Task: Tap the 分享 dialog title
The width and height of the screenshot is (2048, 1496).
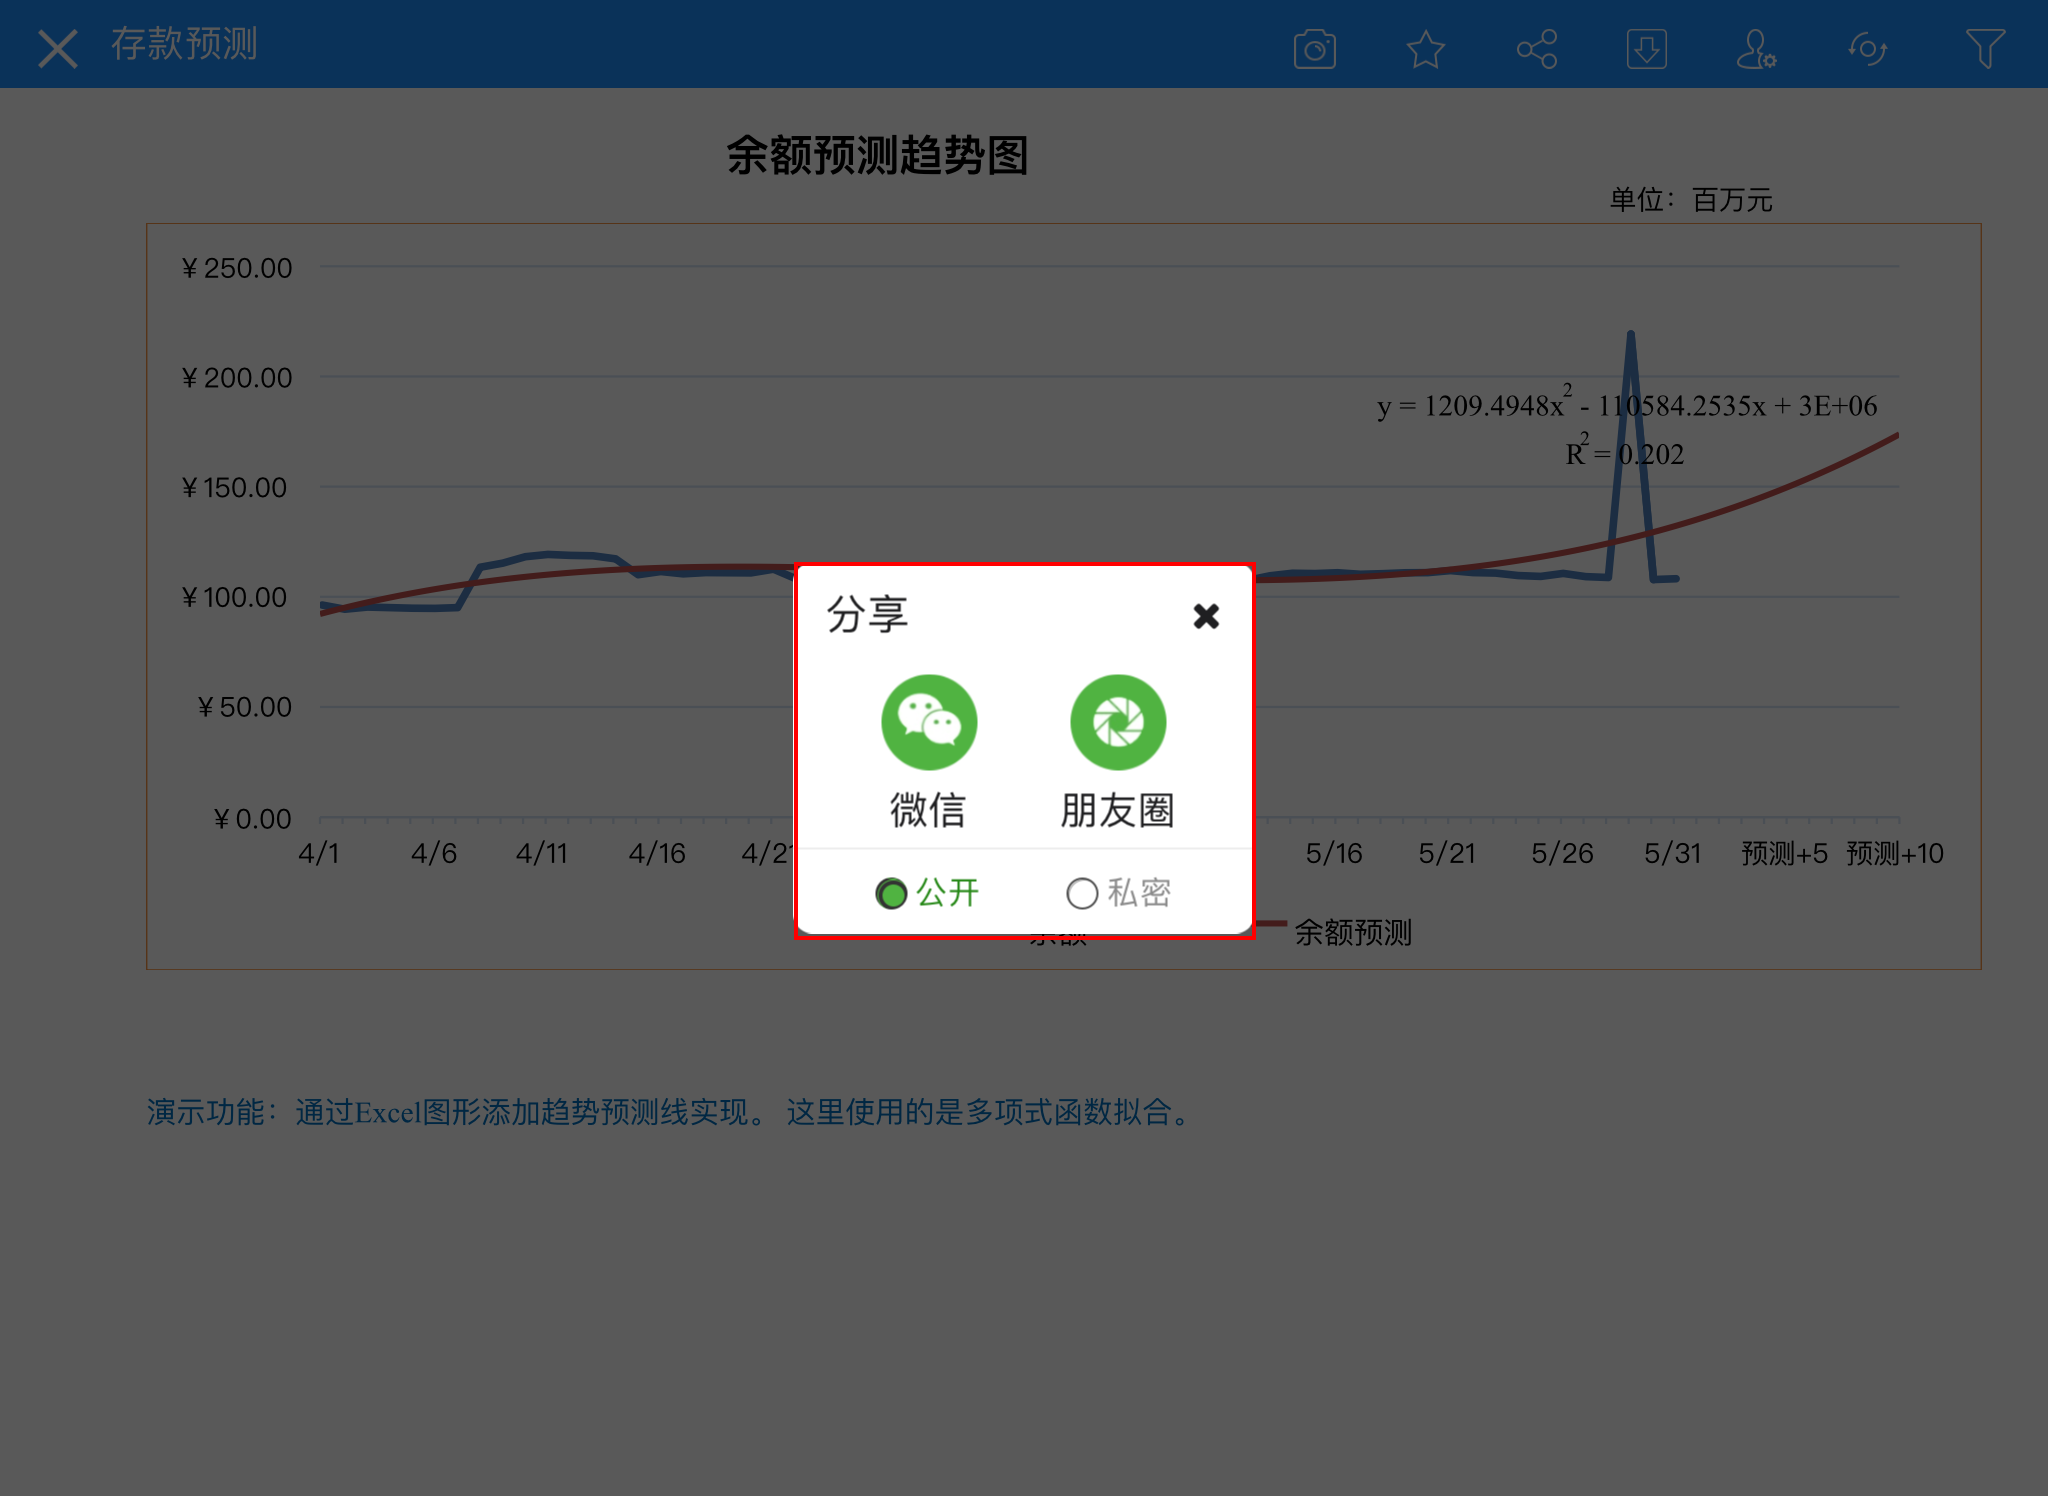Action: (x=867, y=614)
